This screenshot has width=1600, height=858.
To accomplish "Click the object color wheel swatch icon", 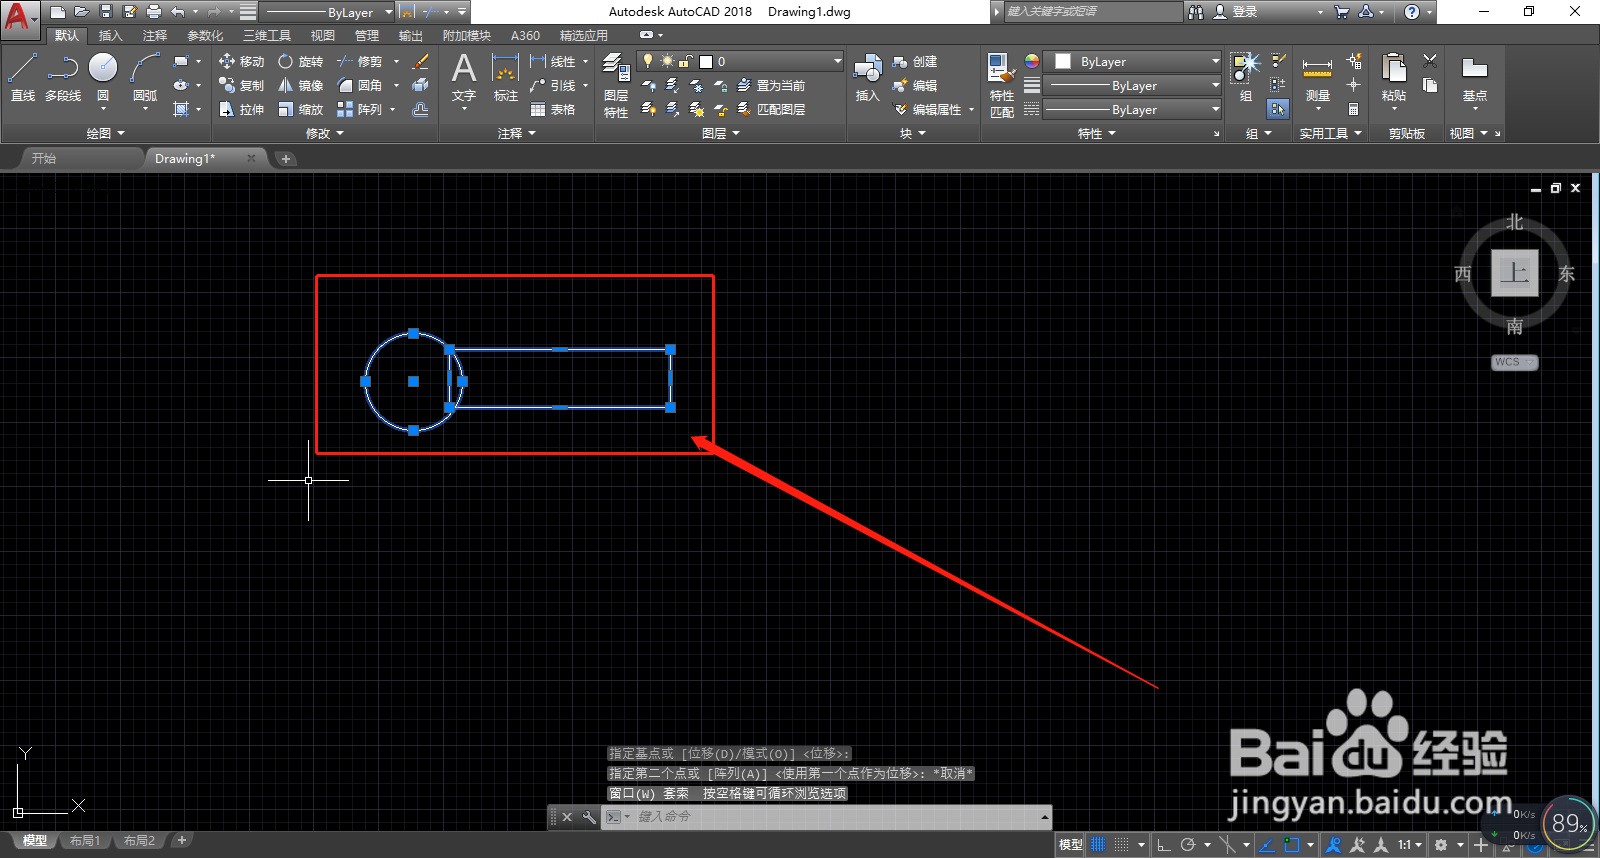I will pos(1031,61).
